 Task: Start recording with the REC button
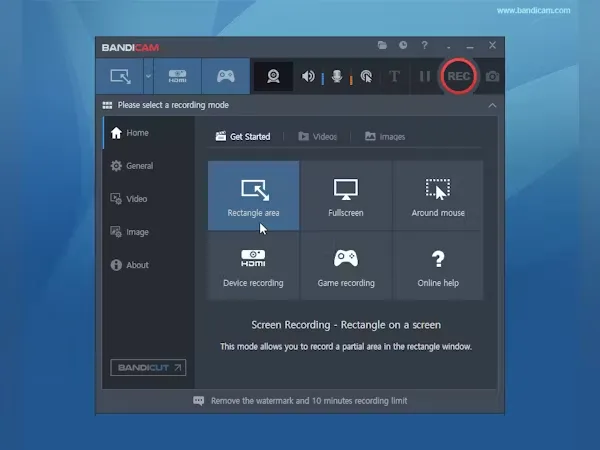(458, 76)
